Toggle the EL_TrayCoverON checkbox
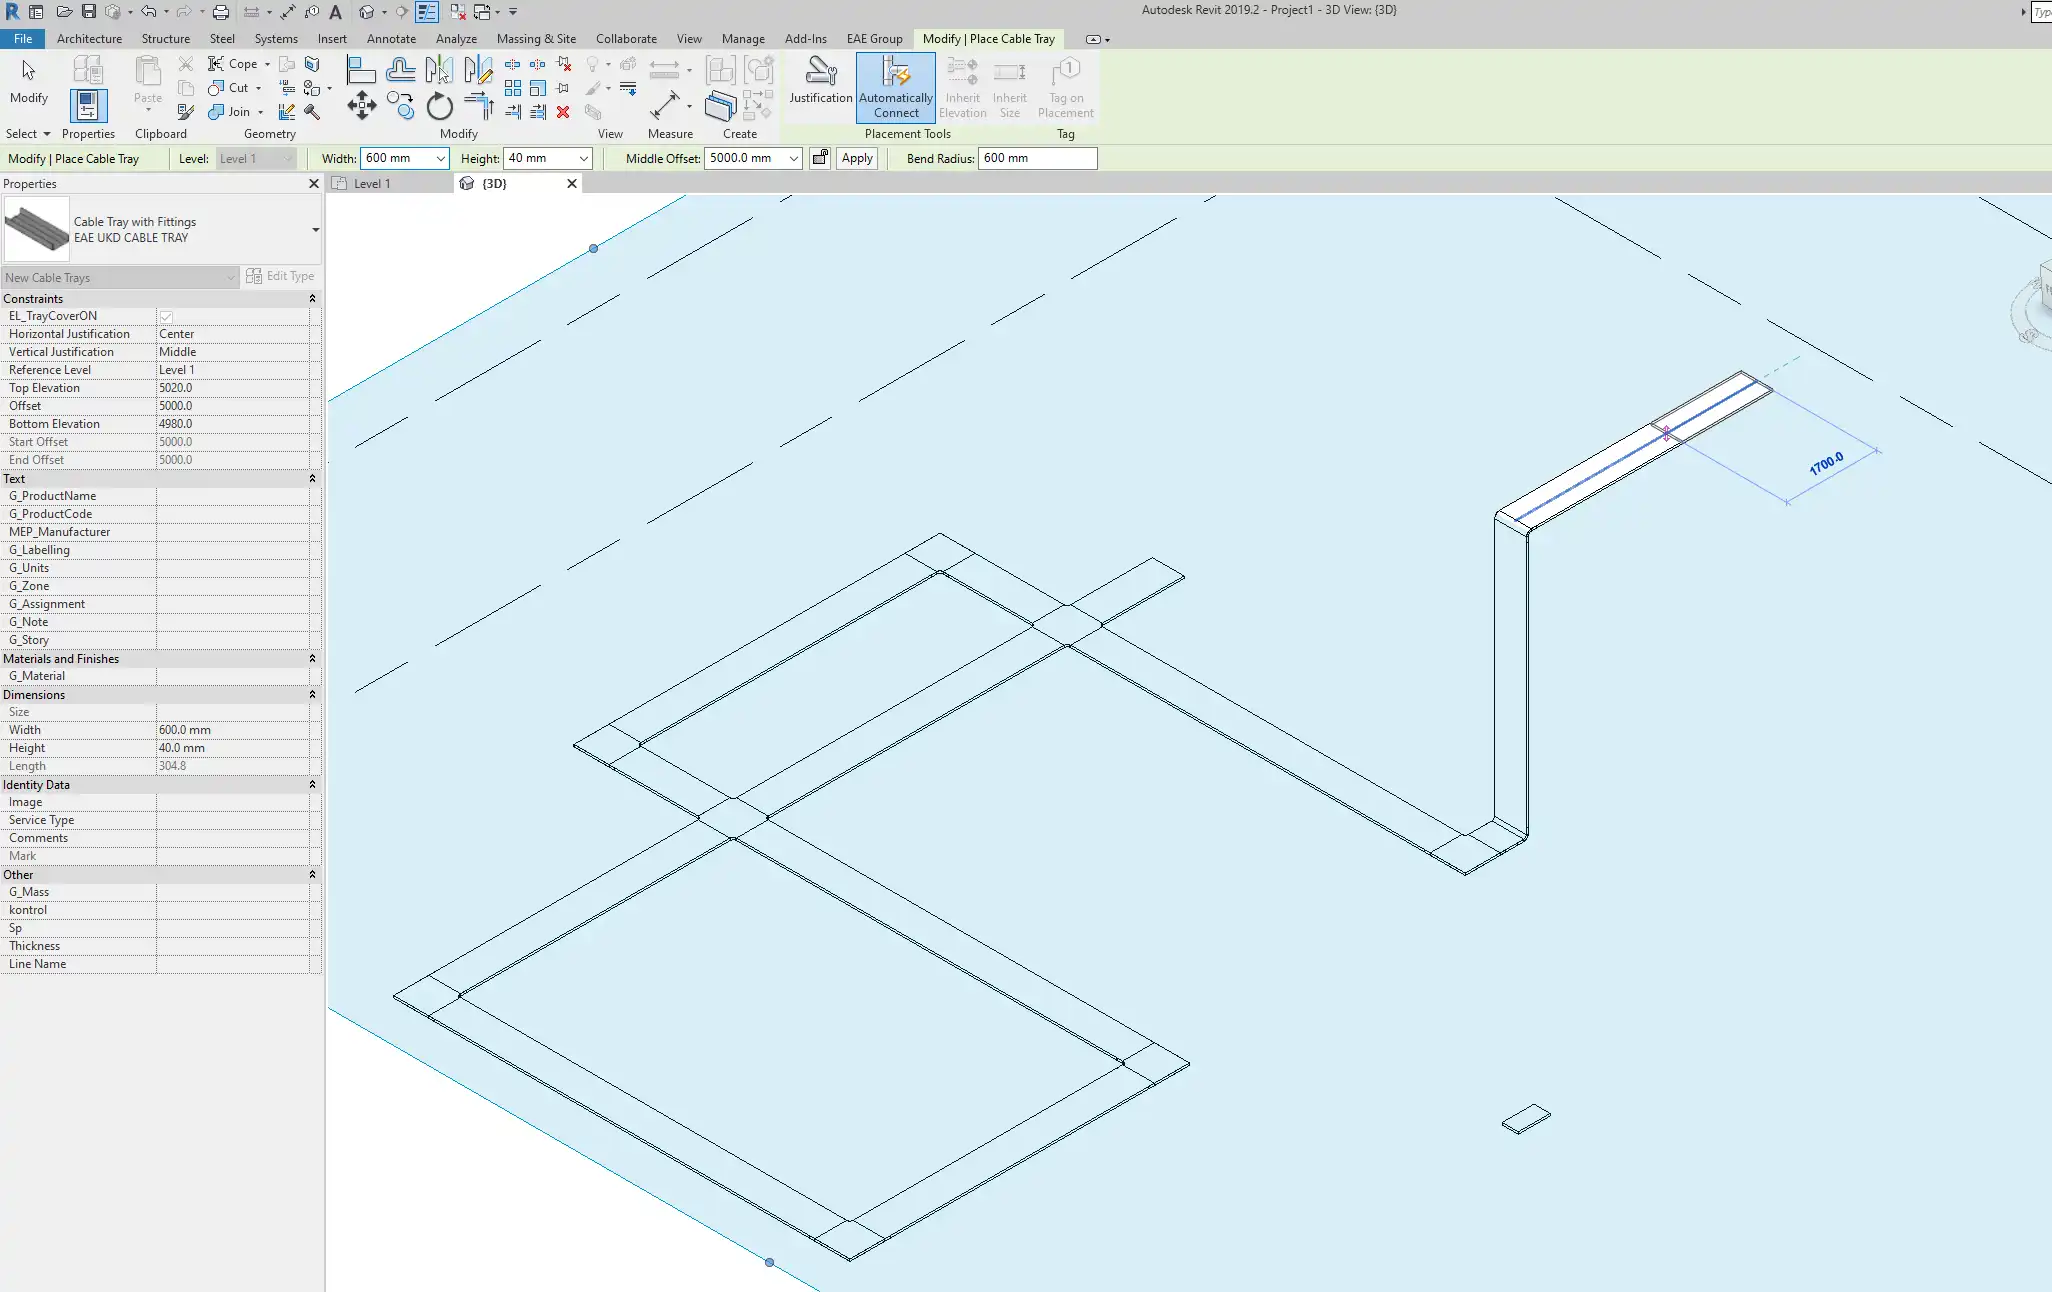2052x1292 pixels. (166, 316)
